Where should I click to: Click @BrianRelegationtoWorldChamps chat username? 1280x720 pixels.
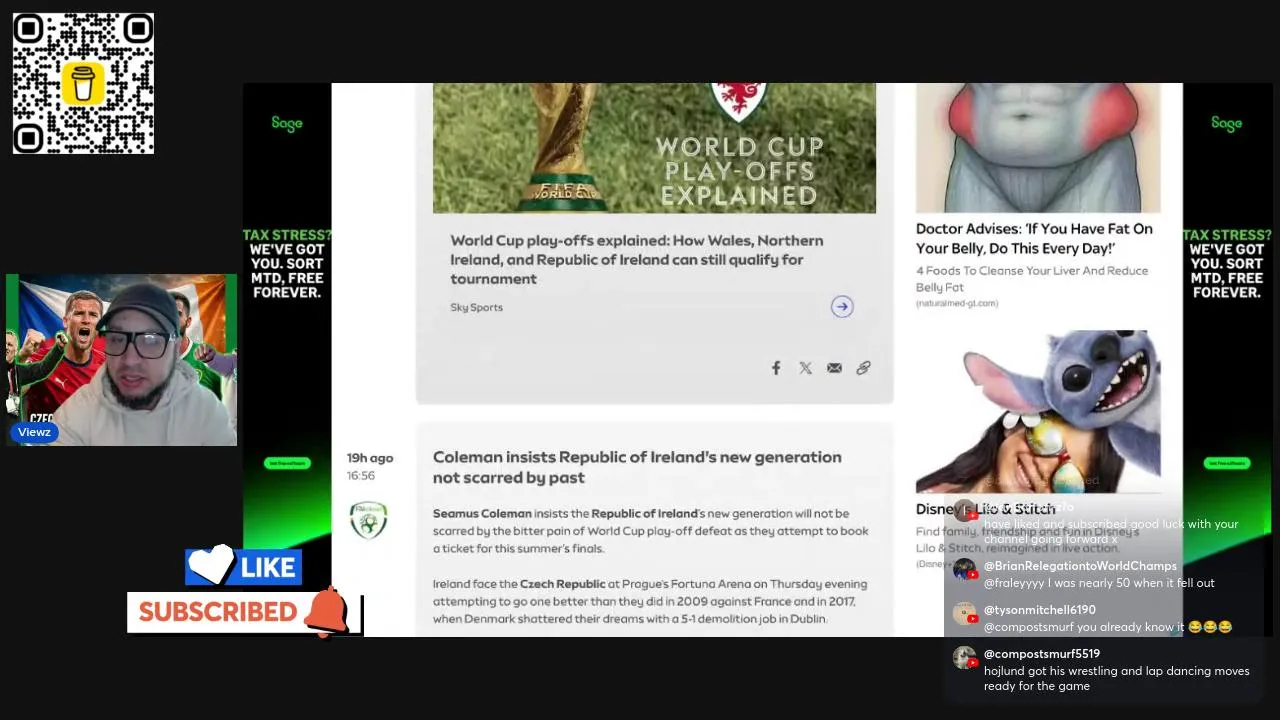pos(1080,566)
